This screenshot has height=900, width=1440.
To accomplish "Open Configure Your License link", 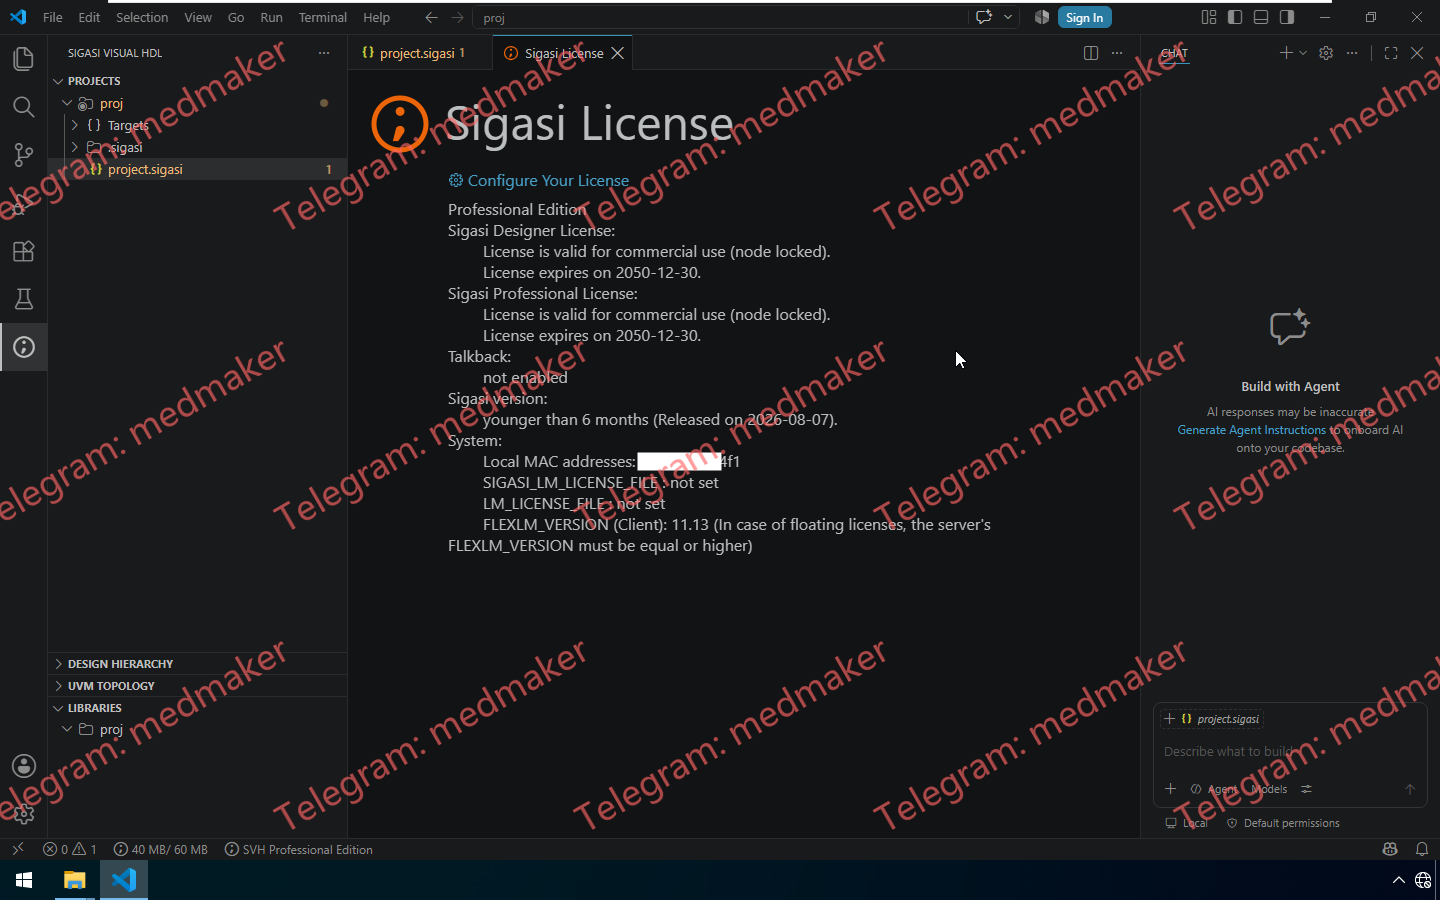I will click(548, 180).
